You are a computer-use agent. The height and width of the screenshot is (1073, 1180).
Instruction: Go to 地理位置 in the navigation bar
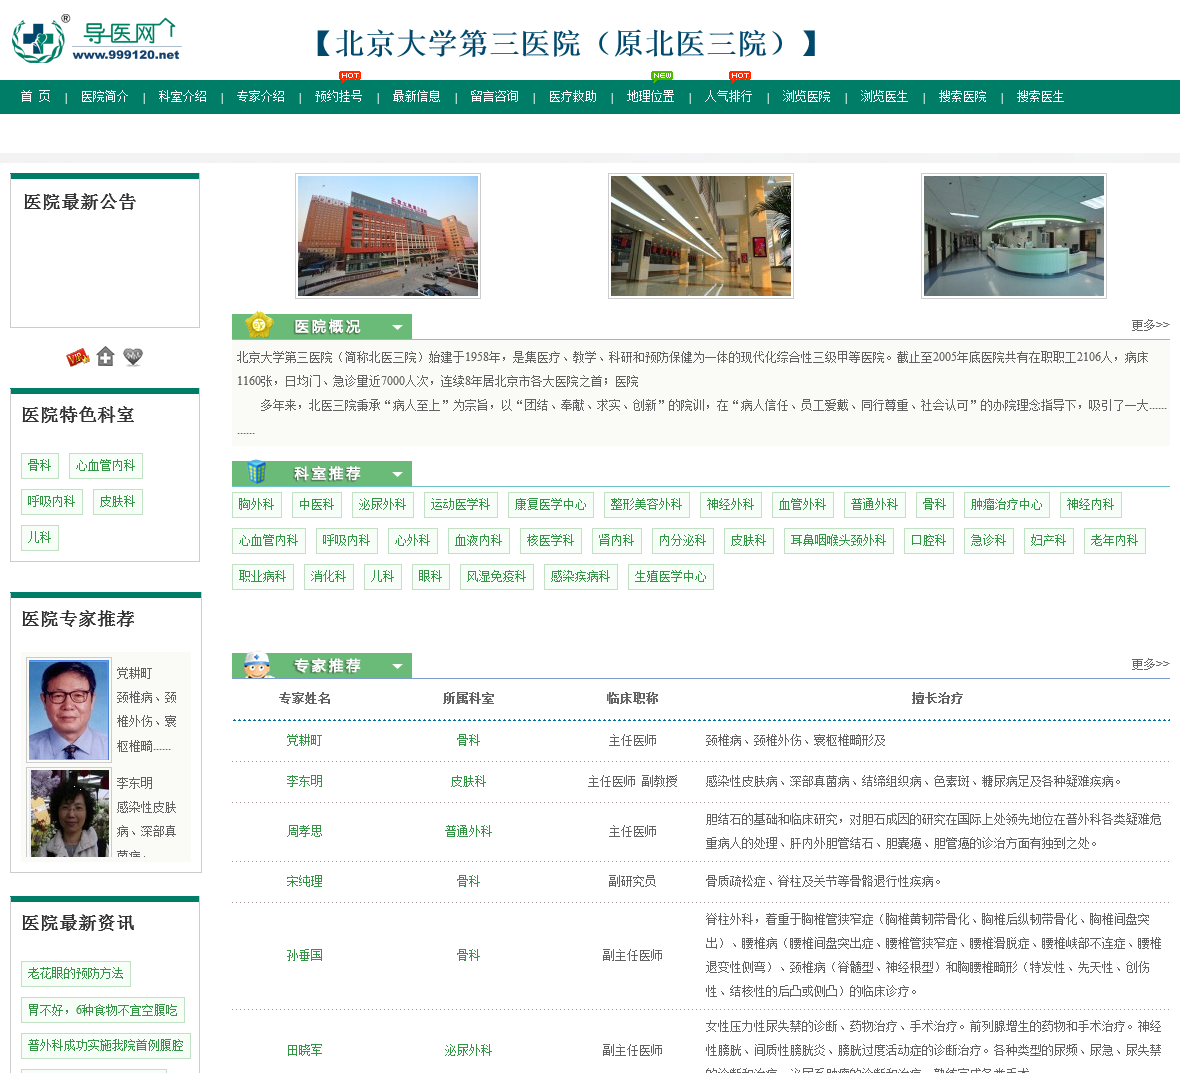650,96
